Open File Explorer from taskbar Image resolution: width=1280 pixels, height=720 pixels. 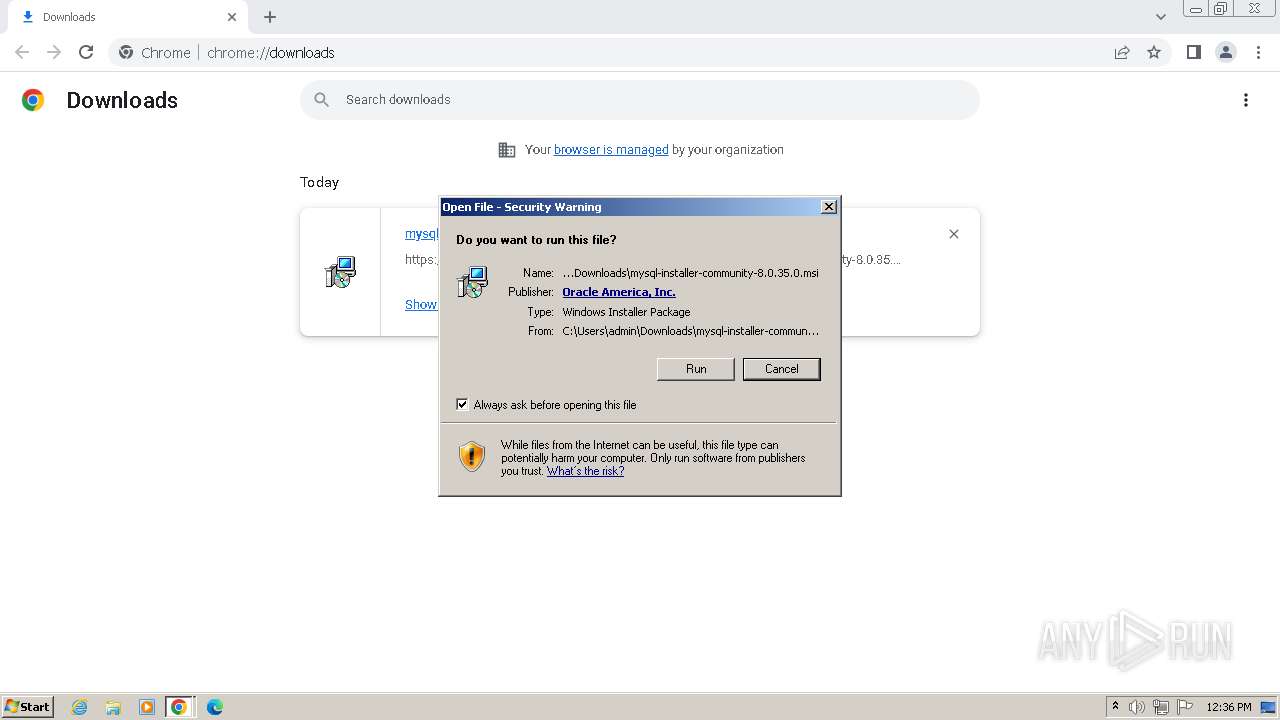[x=113, y=707]
